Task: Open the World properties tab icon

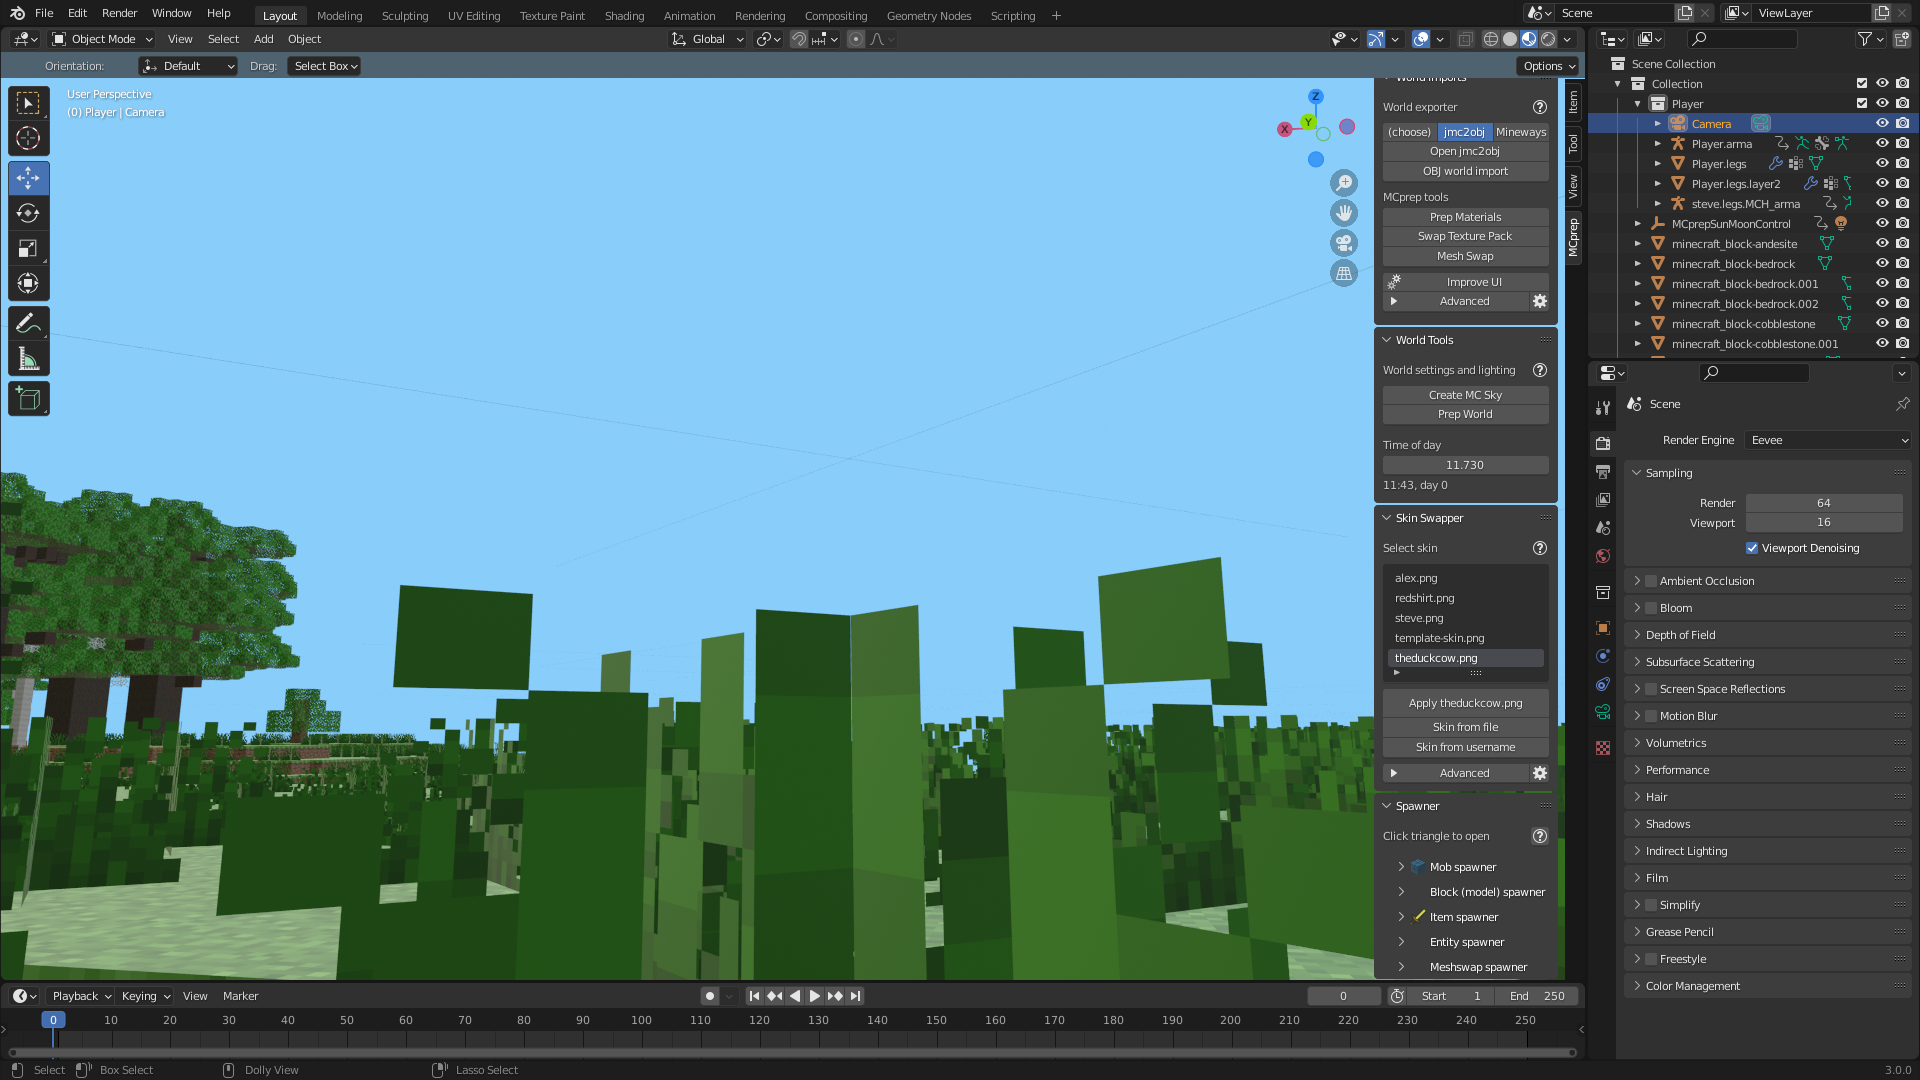Action: pos(1603,556)
